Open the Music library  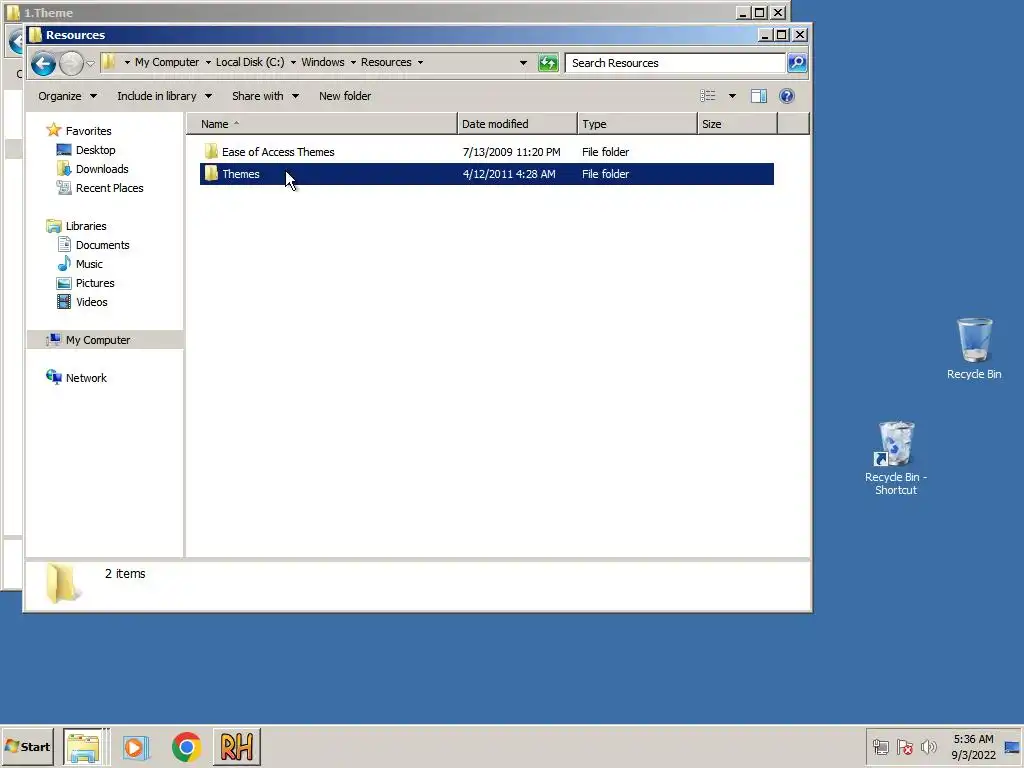click(89, 264)
